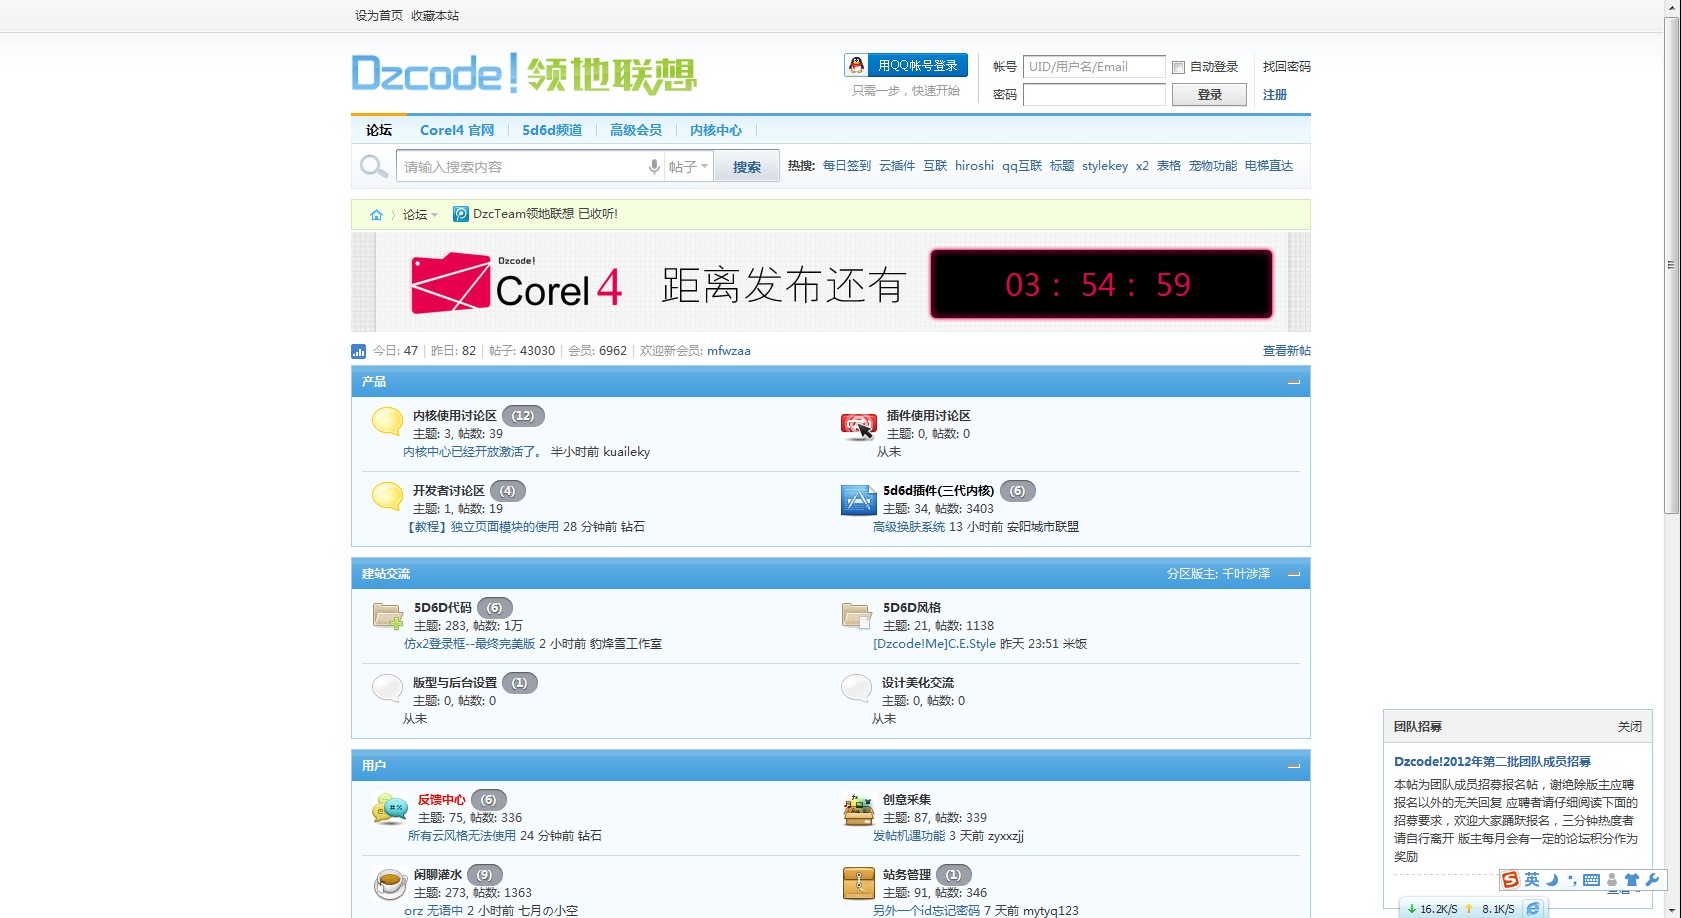Click the 找回密码 link
This screenshot has width=1681, height=918.
(1287, 67)
